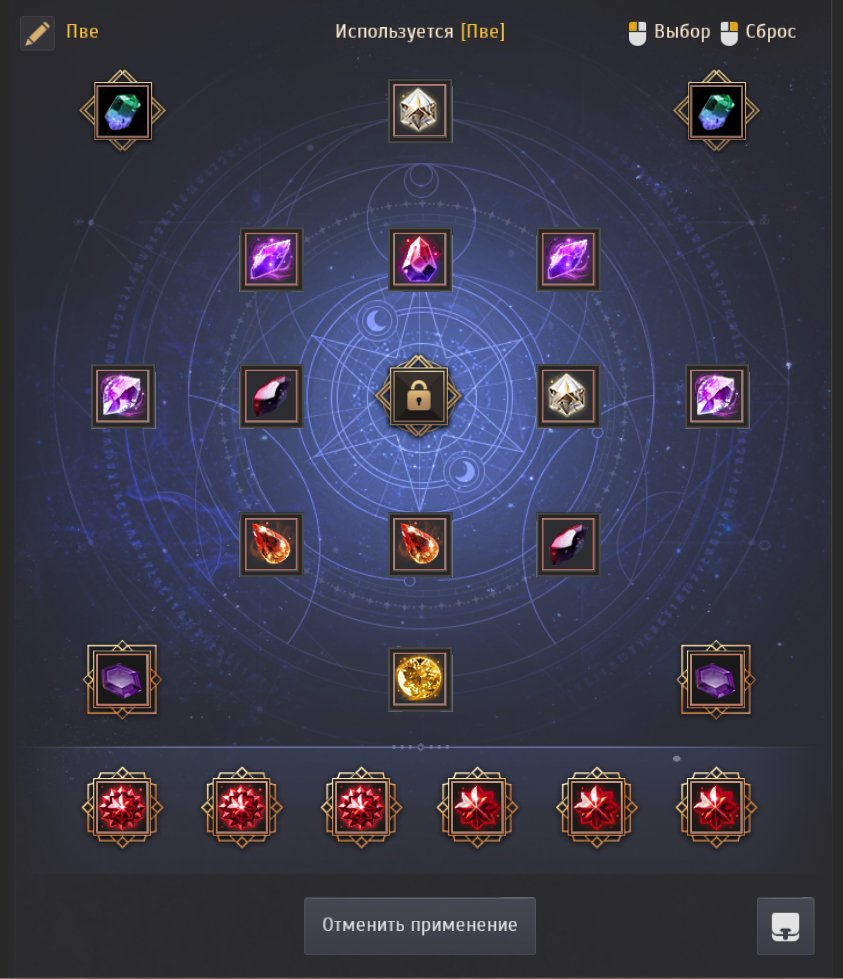843x979 pixels.
Task: Click the first red spiky gem in bottom row
Action: click(122, 807)
